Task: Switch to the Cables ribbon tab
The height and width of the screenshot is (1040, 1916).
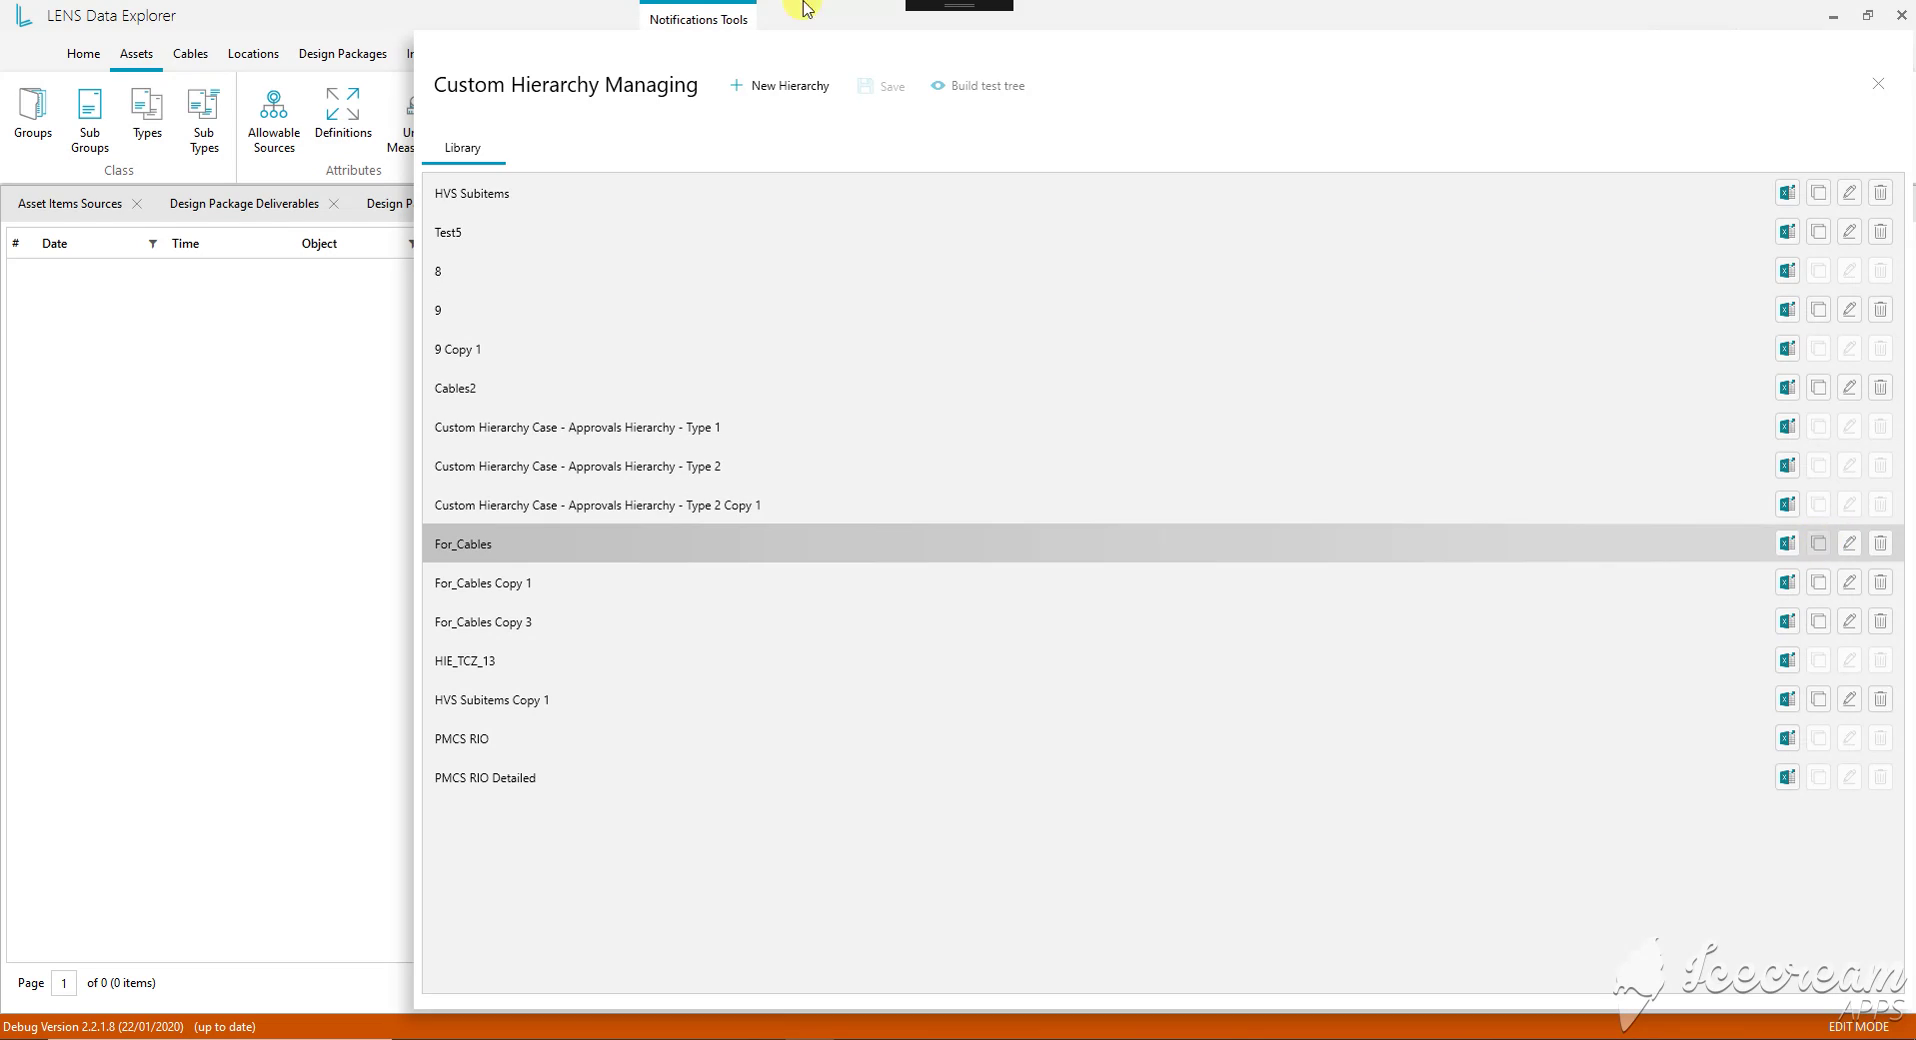Action: pyautogui.click(x=190, y=54)
